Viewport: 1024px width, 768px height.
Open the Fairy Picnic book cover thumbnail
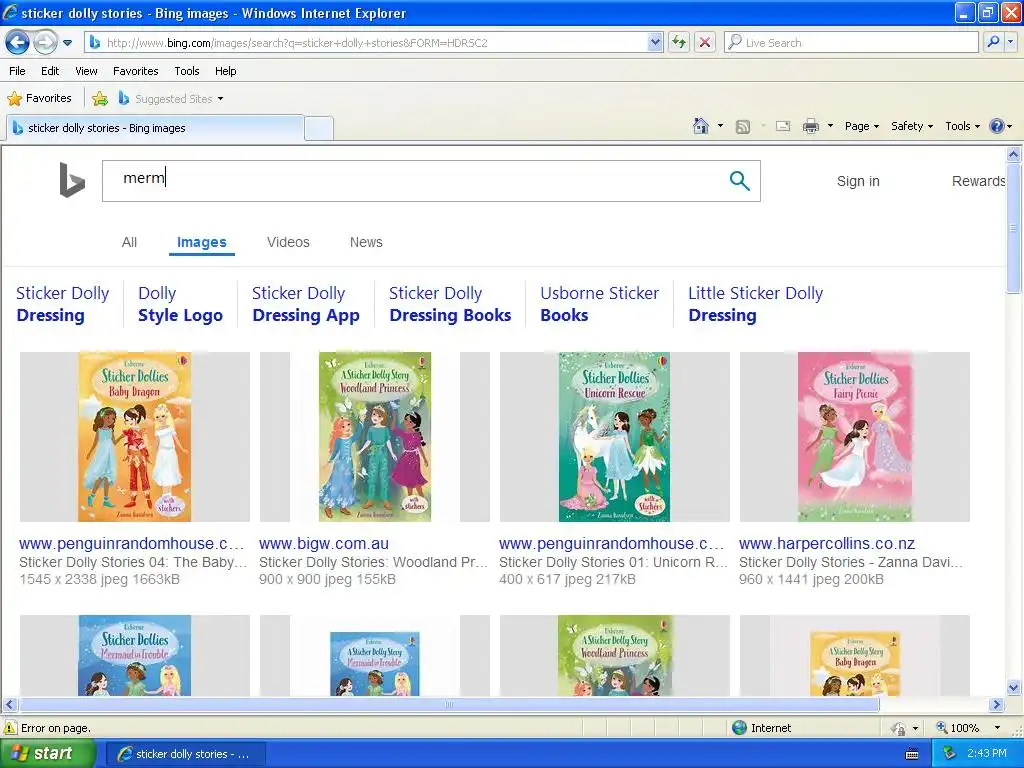coord(855,437)
